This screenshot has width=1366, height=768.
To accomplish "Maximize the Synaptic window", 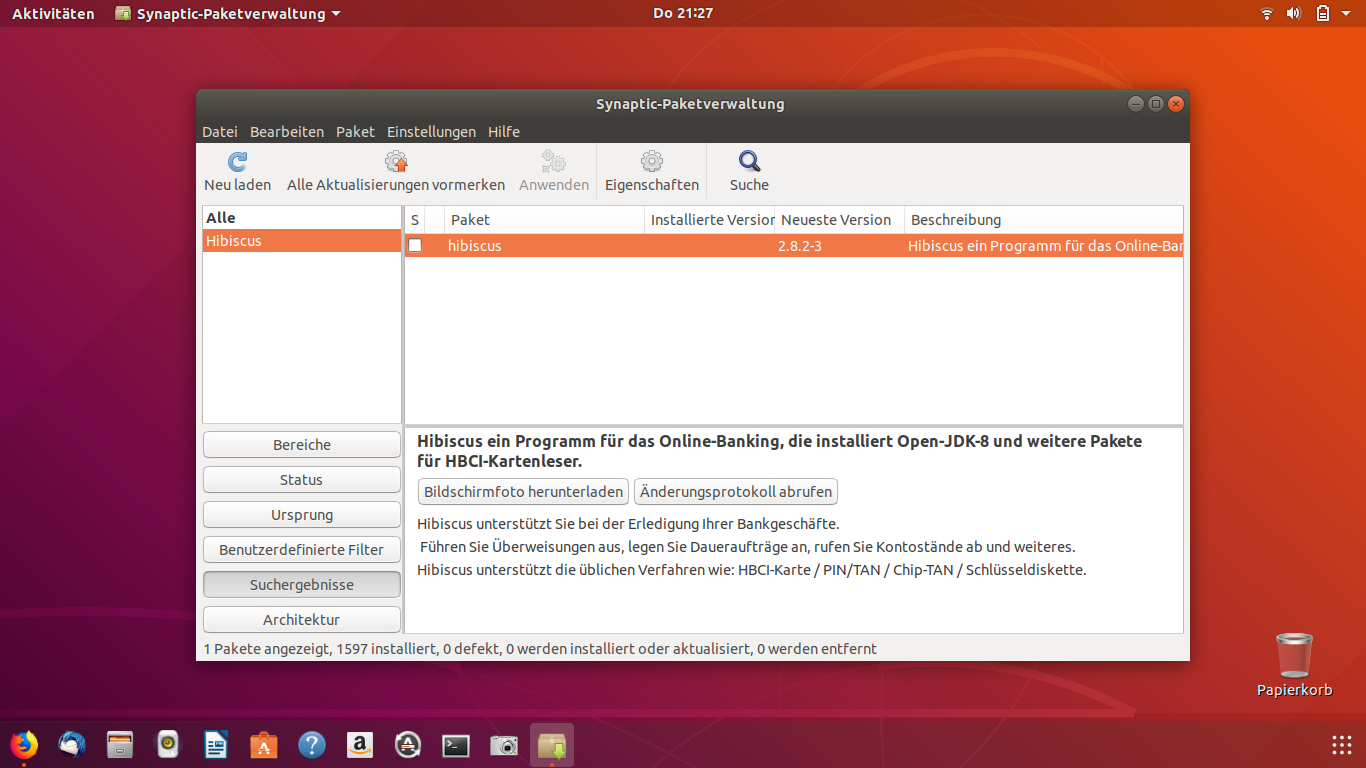I will pyautogui.click(x=1156, y=104).
